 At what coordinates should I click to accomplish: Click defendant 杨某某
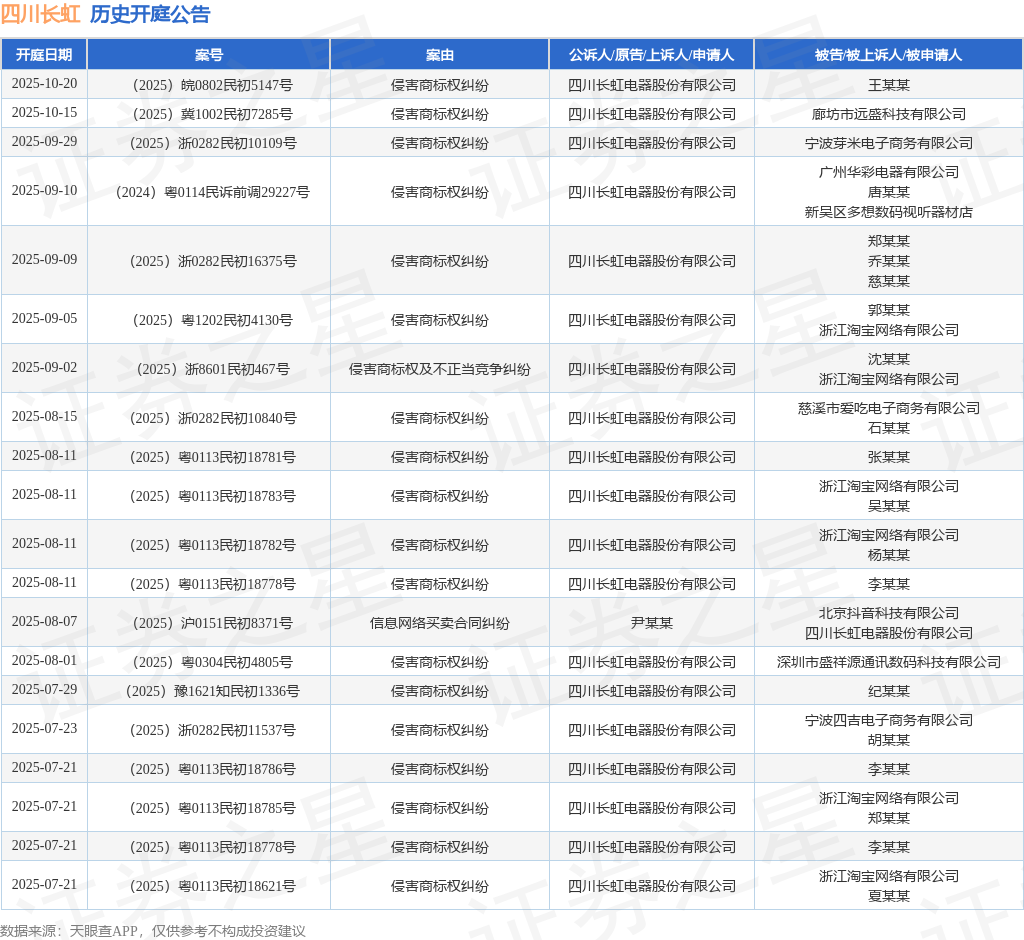click(x=889, y=555)
